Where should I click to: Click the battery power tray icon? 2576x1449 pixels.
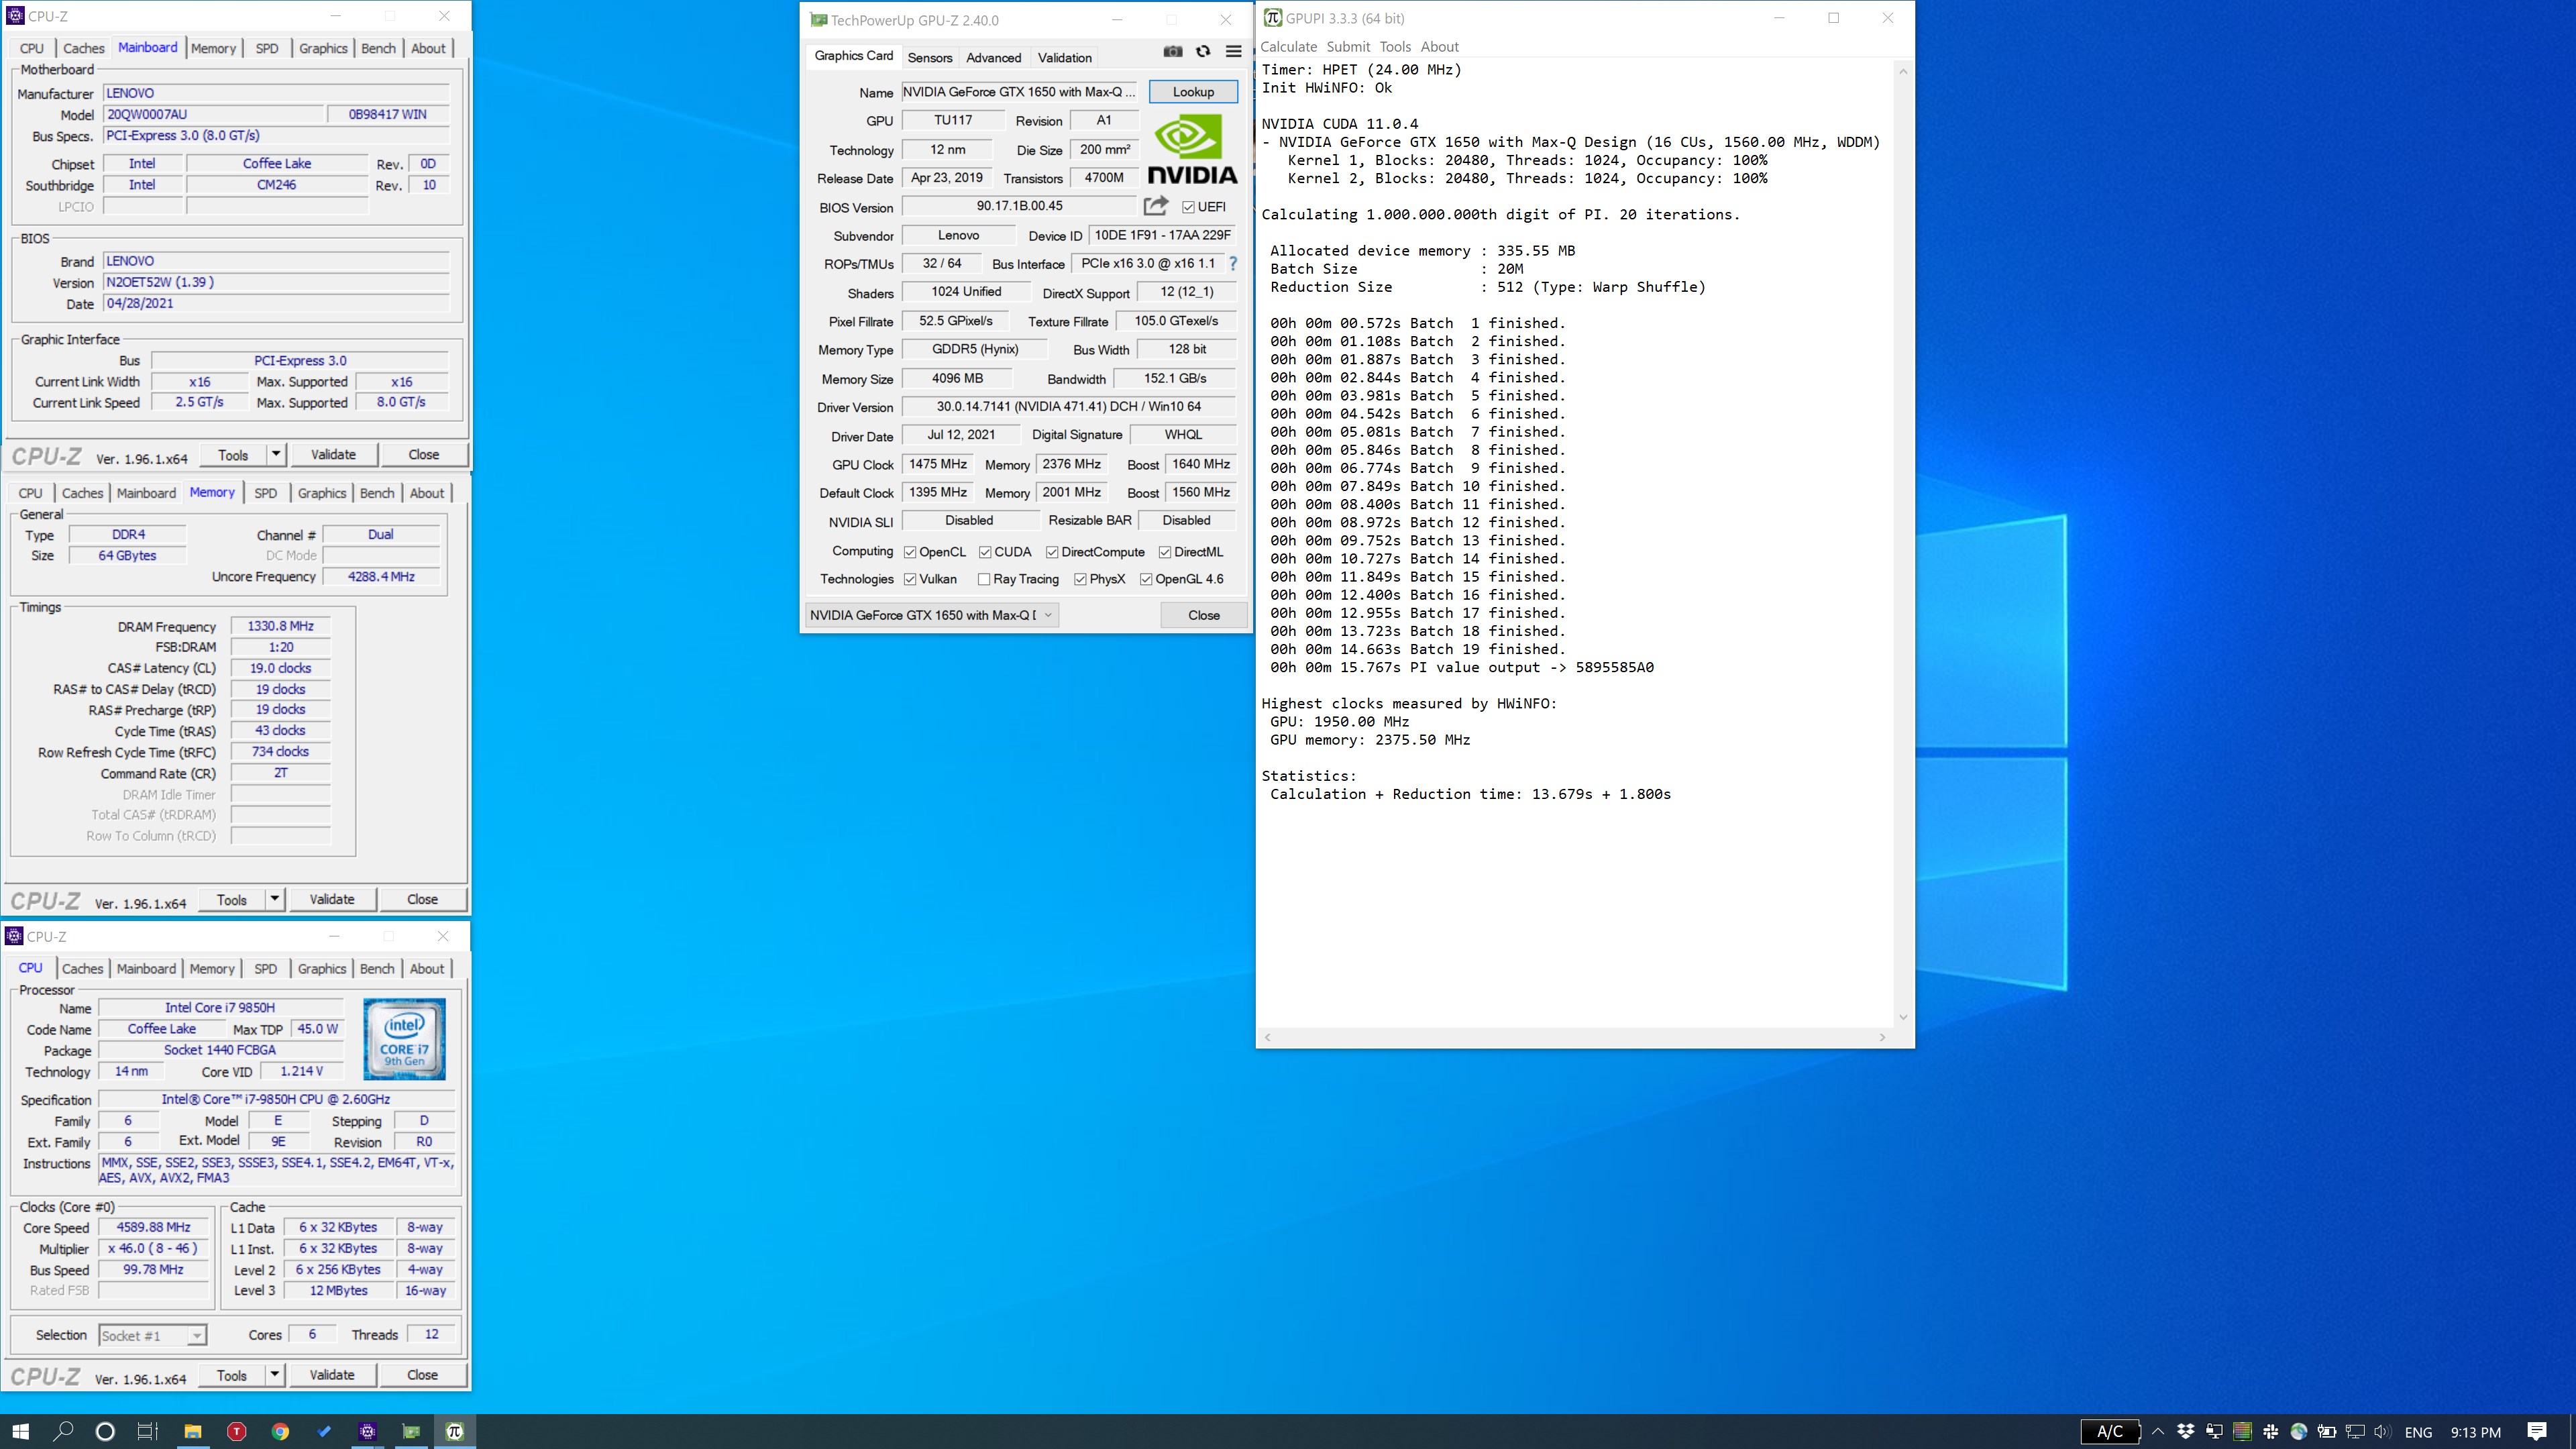tap(2327, 1431)
